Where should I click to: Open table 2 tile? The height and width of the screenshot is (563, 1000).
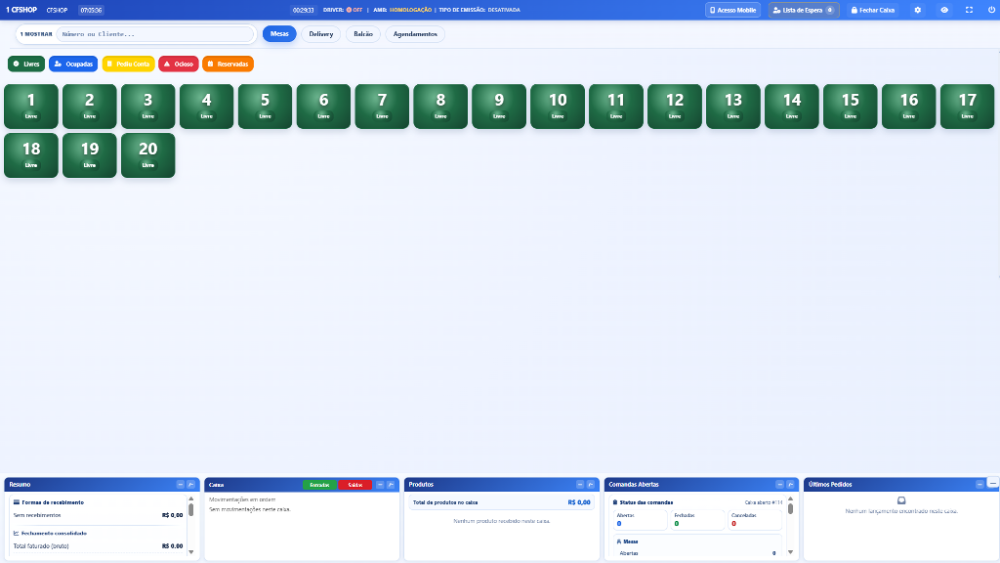pyautogui.click(x=89, y=106)
